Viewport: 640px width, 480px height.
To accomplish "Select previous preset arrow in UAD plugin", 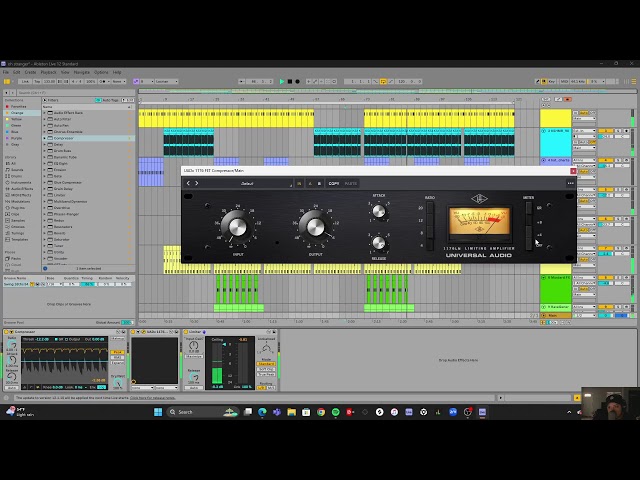I will click(x=188, y=183).
